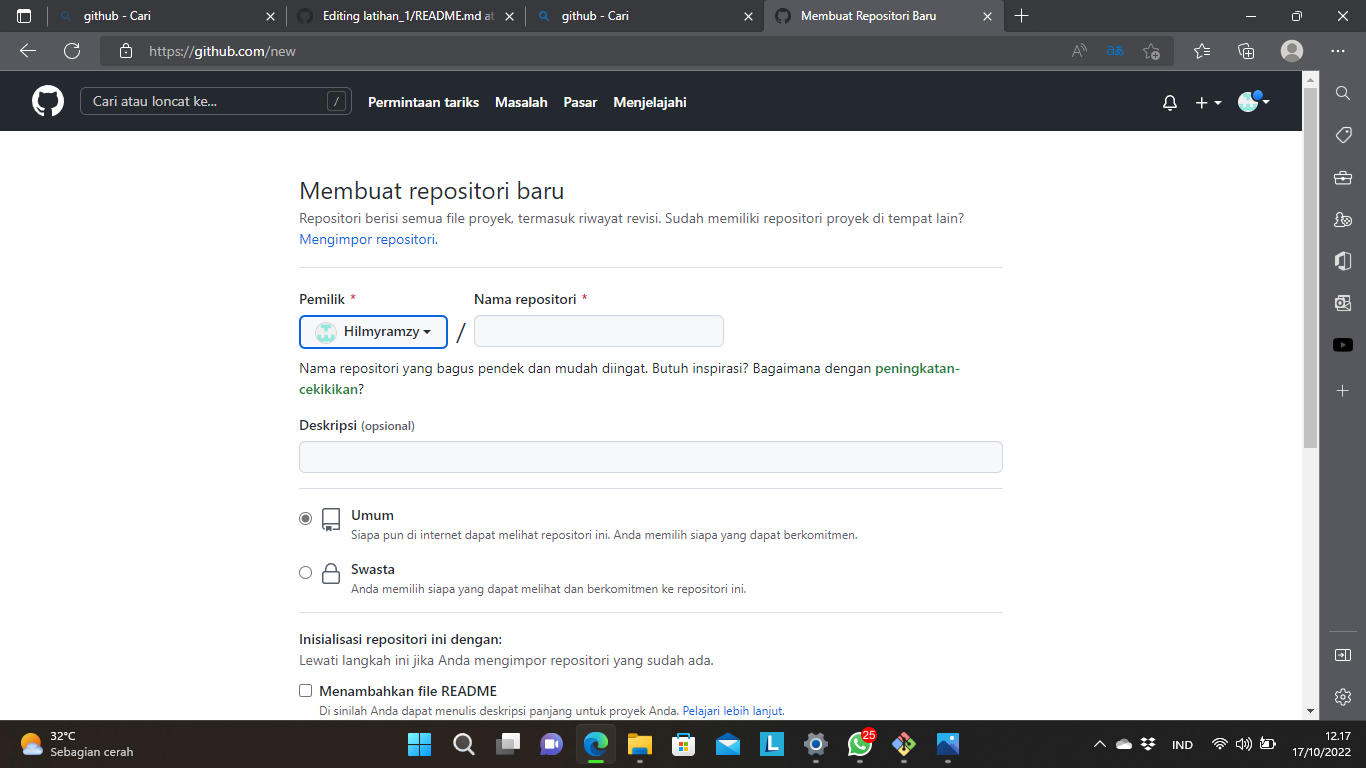Viewport: 1366px width, 768px height.
Task: Open the plus create-new dropdown on GitHub
Action: [x=1207, y=101]
